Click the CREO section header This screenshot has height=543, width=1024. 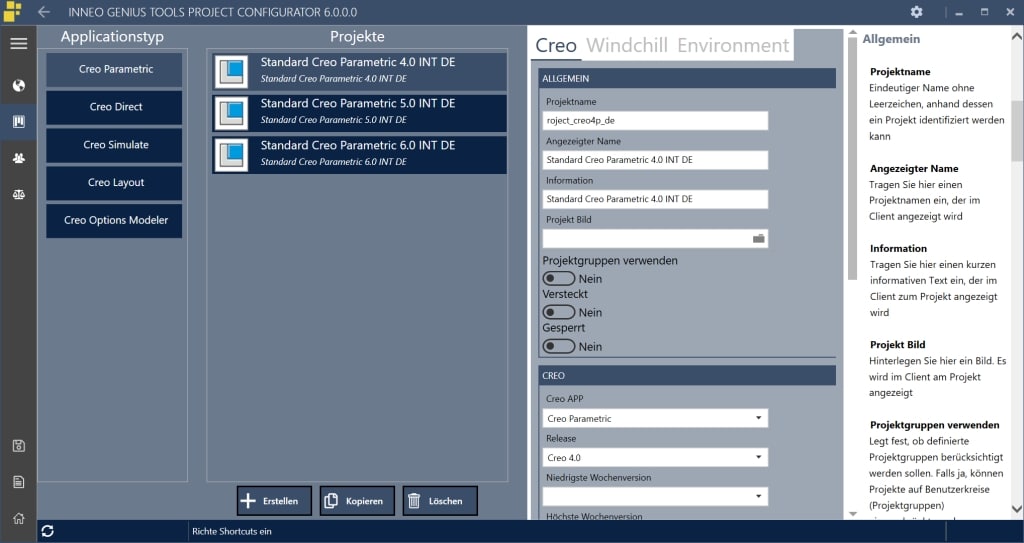tap(687, 376)
